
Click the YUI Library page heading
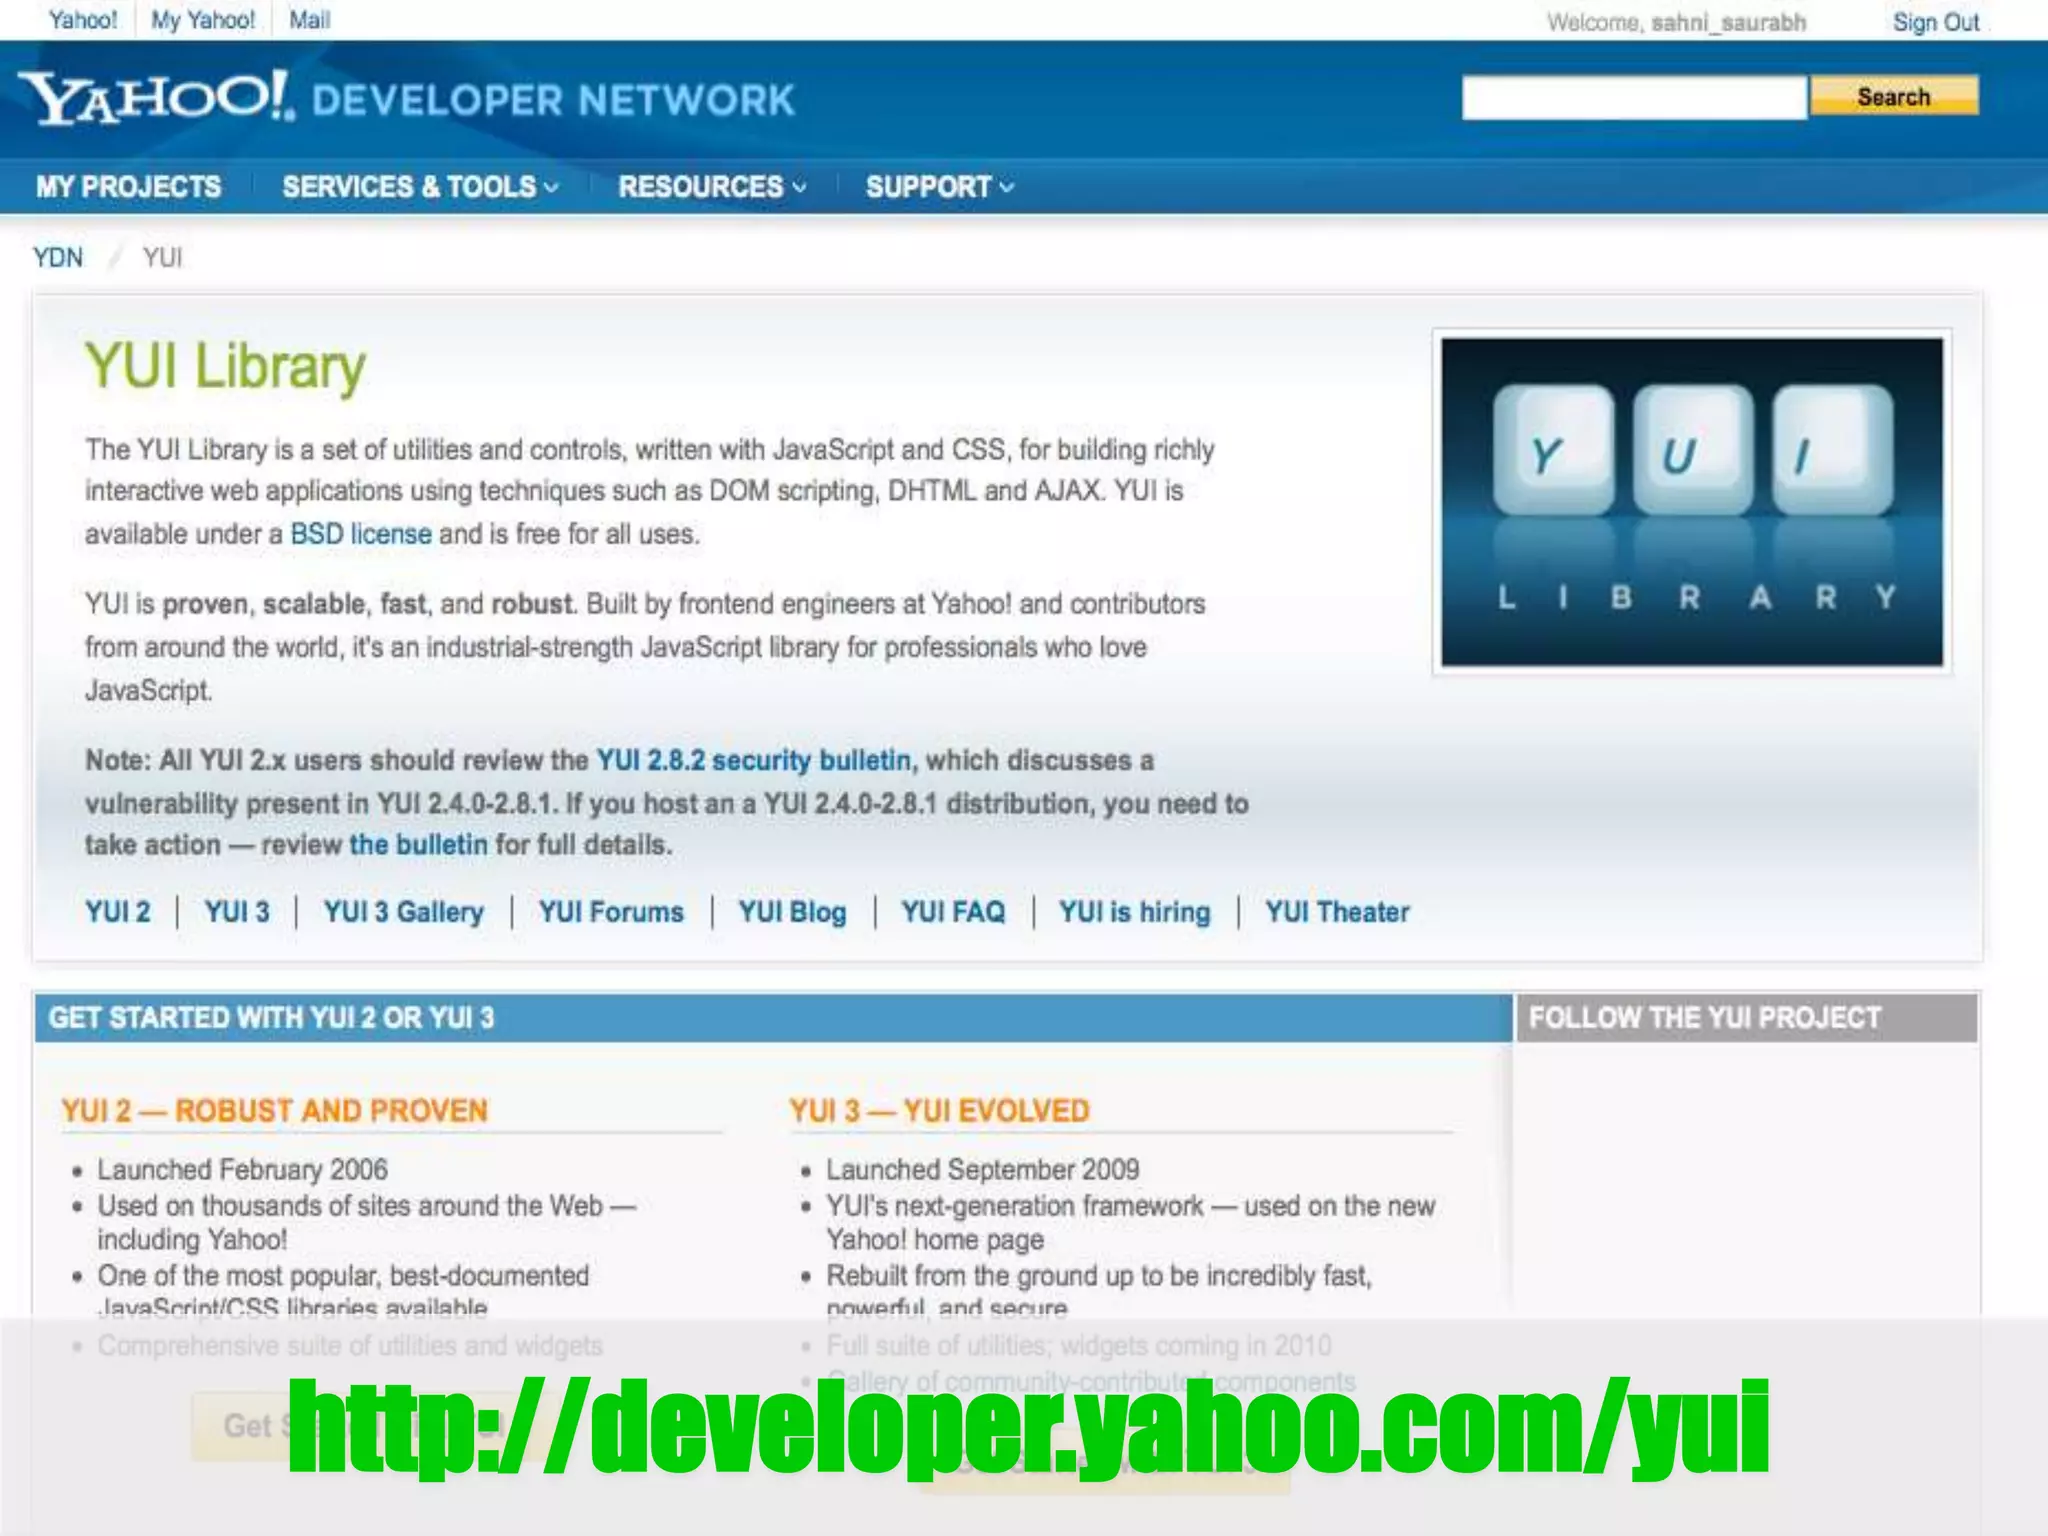[226, 367]
